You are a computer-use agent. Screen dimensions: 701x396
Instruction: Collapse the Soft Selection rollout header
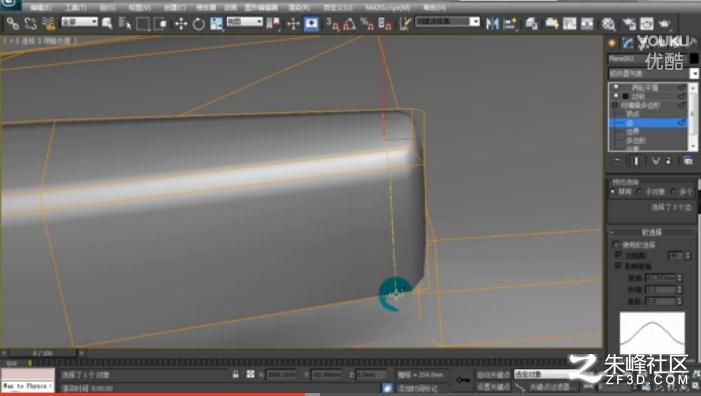pyautogui.click(x=651, y=232)
